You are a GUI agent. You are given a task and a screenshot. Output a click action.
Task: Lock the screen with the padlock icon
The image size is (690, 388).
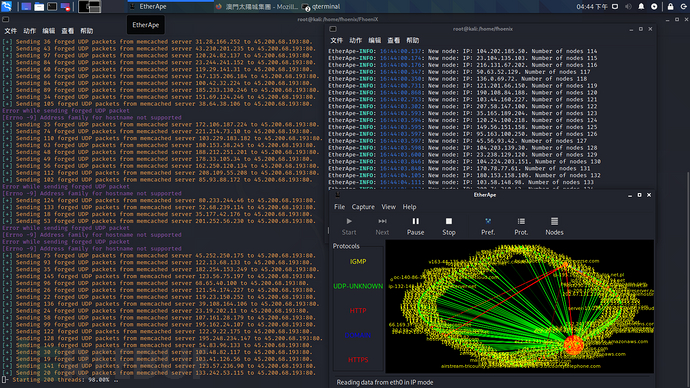tap(670, 7)
